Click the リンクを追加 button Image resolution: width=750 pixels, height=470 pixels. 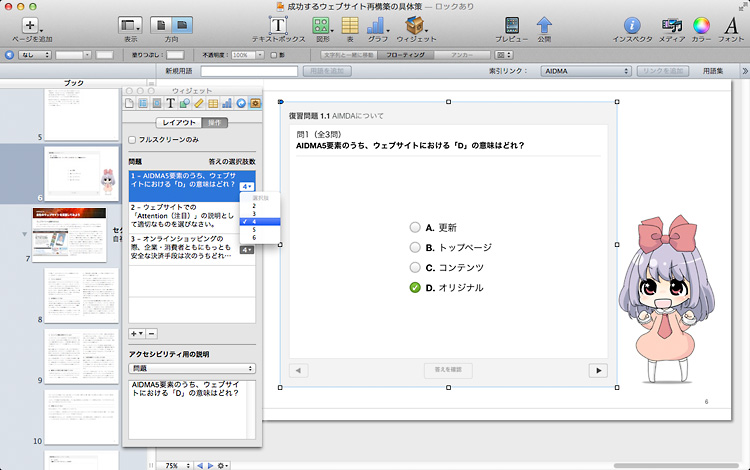click(663, 71)
